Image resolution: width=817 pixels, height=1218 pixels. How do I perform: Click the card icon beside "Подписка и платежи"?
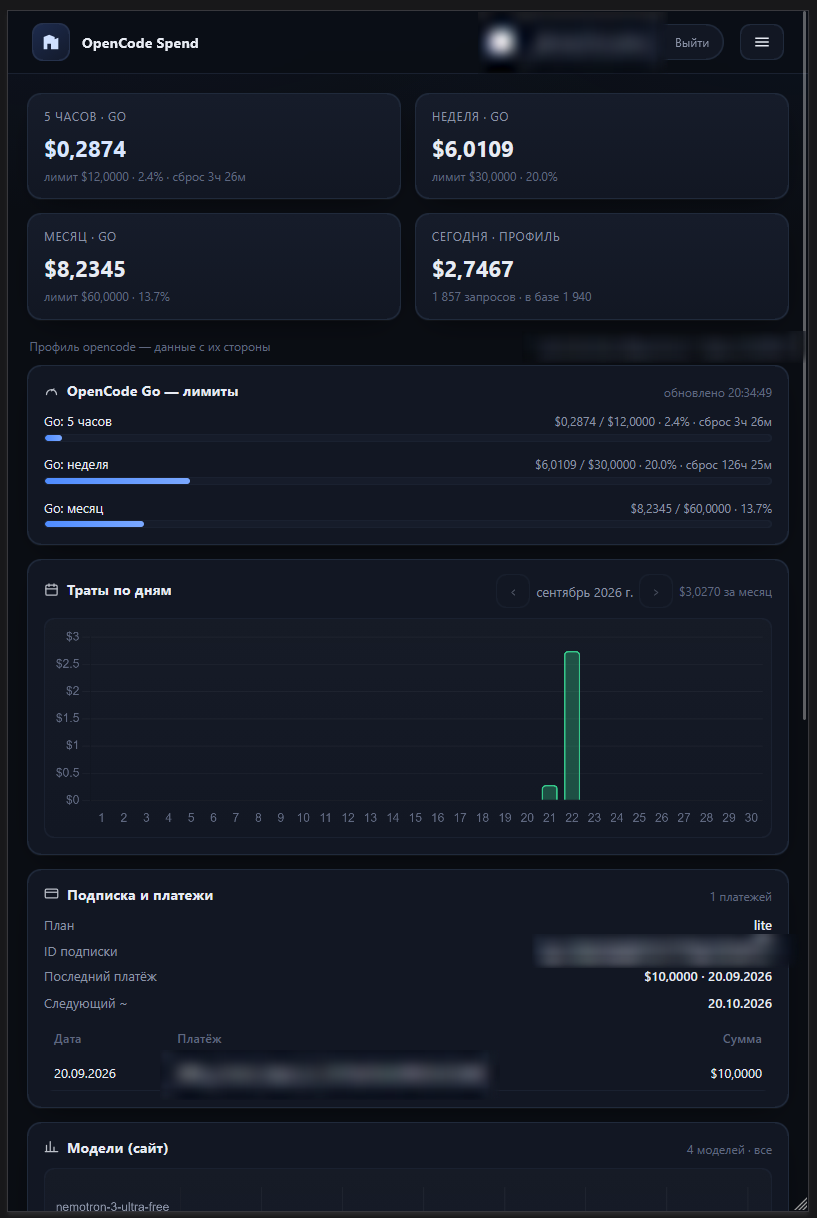(52, 895)
